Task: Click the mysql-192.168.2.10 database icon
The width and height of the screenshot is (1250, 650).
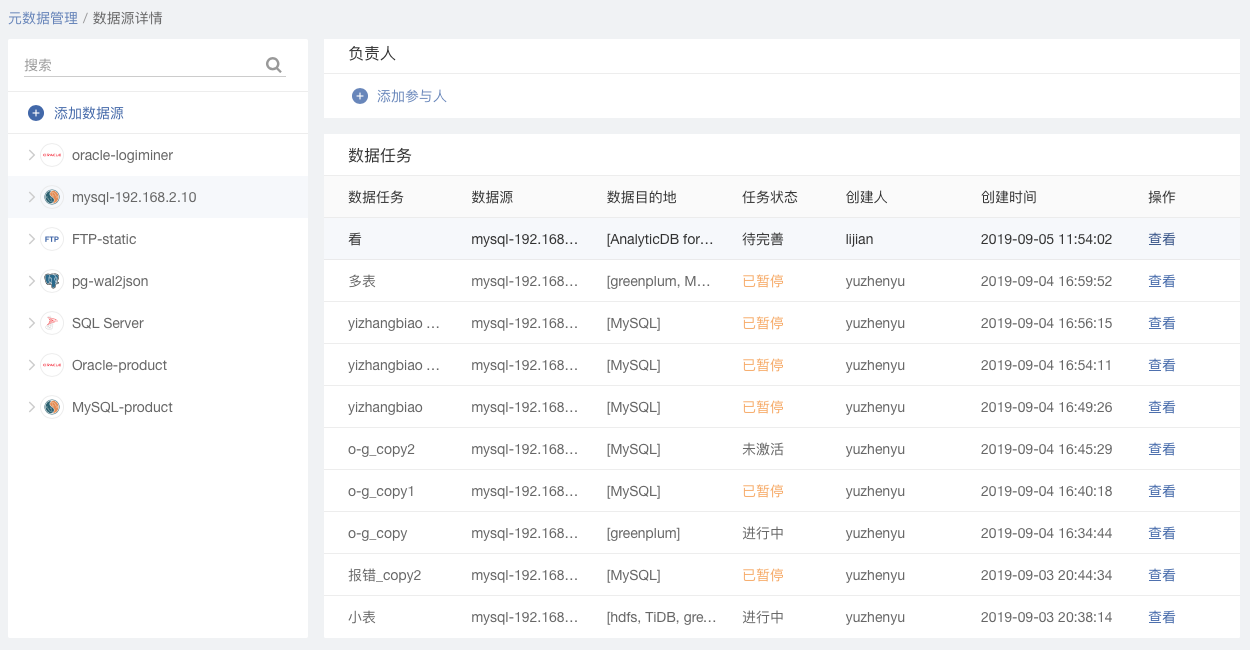Action: (x=52, y=197)
